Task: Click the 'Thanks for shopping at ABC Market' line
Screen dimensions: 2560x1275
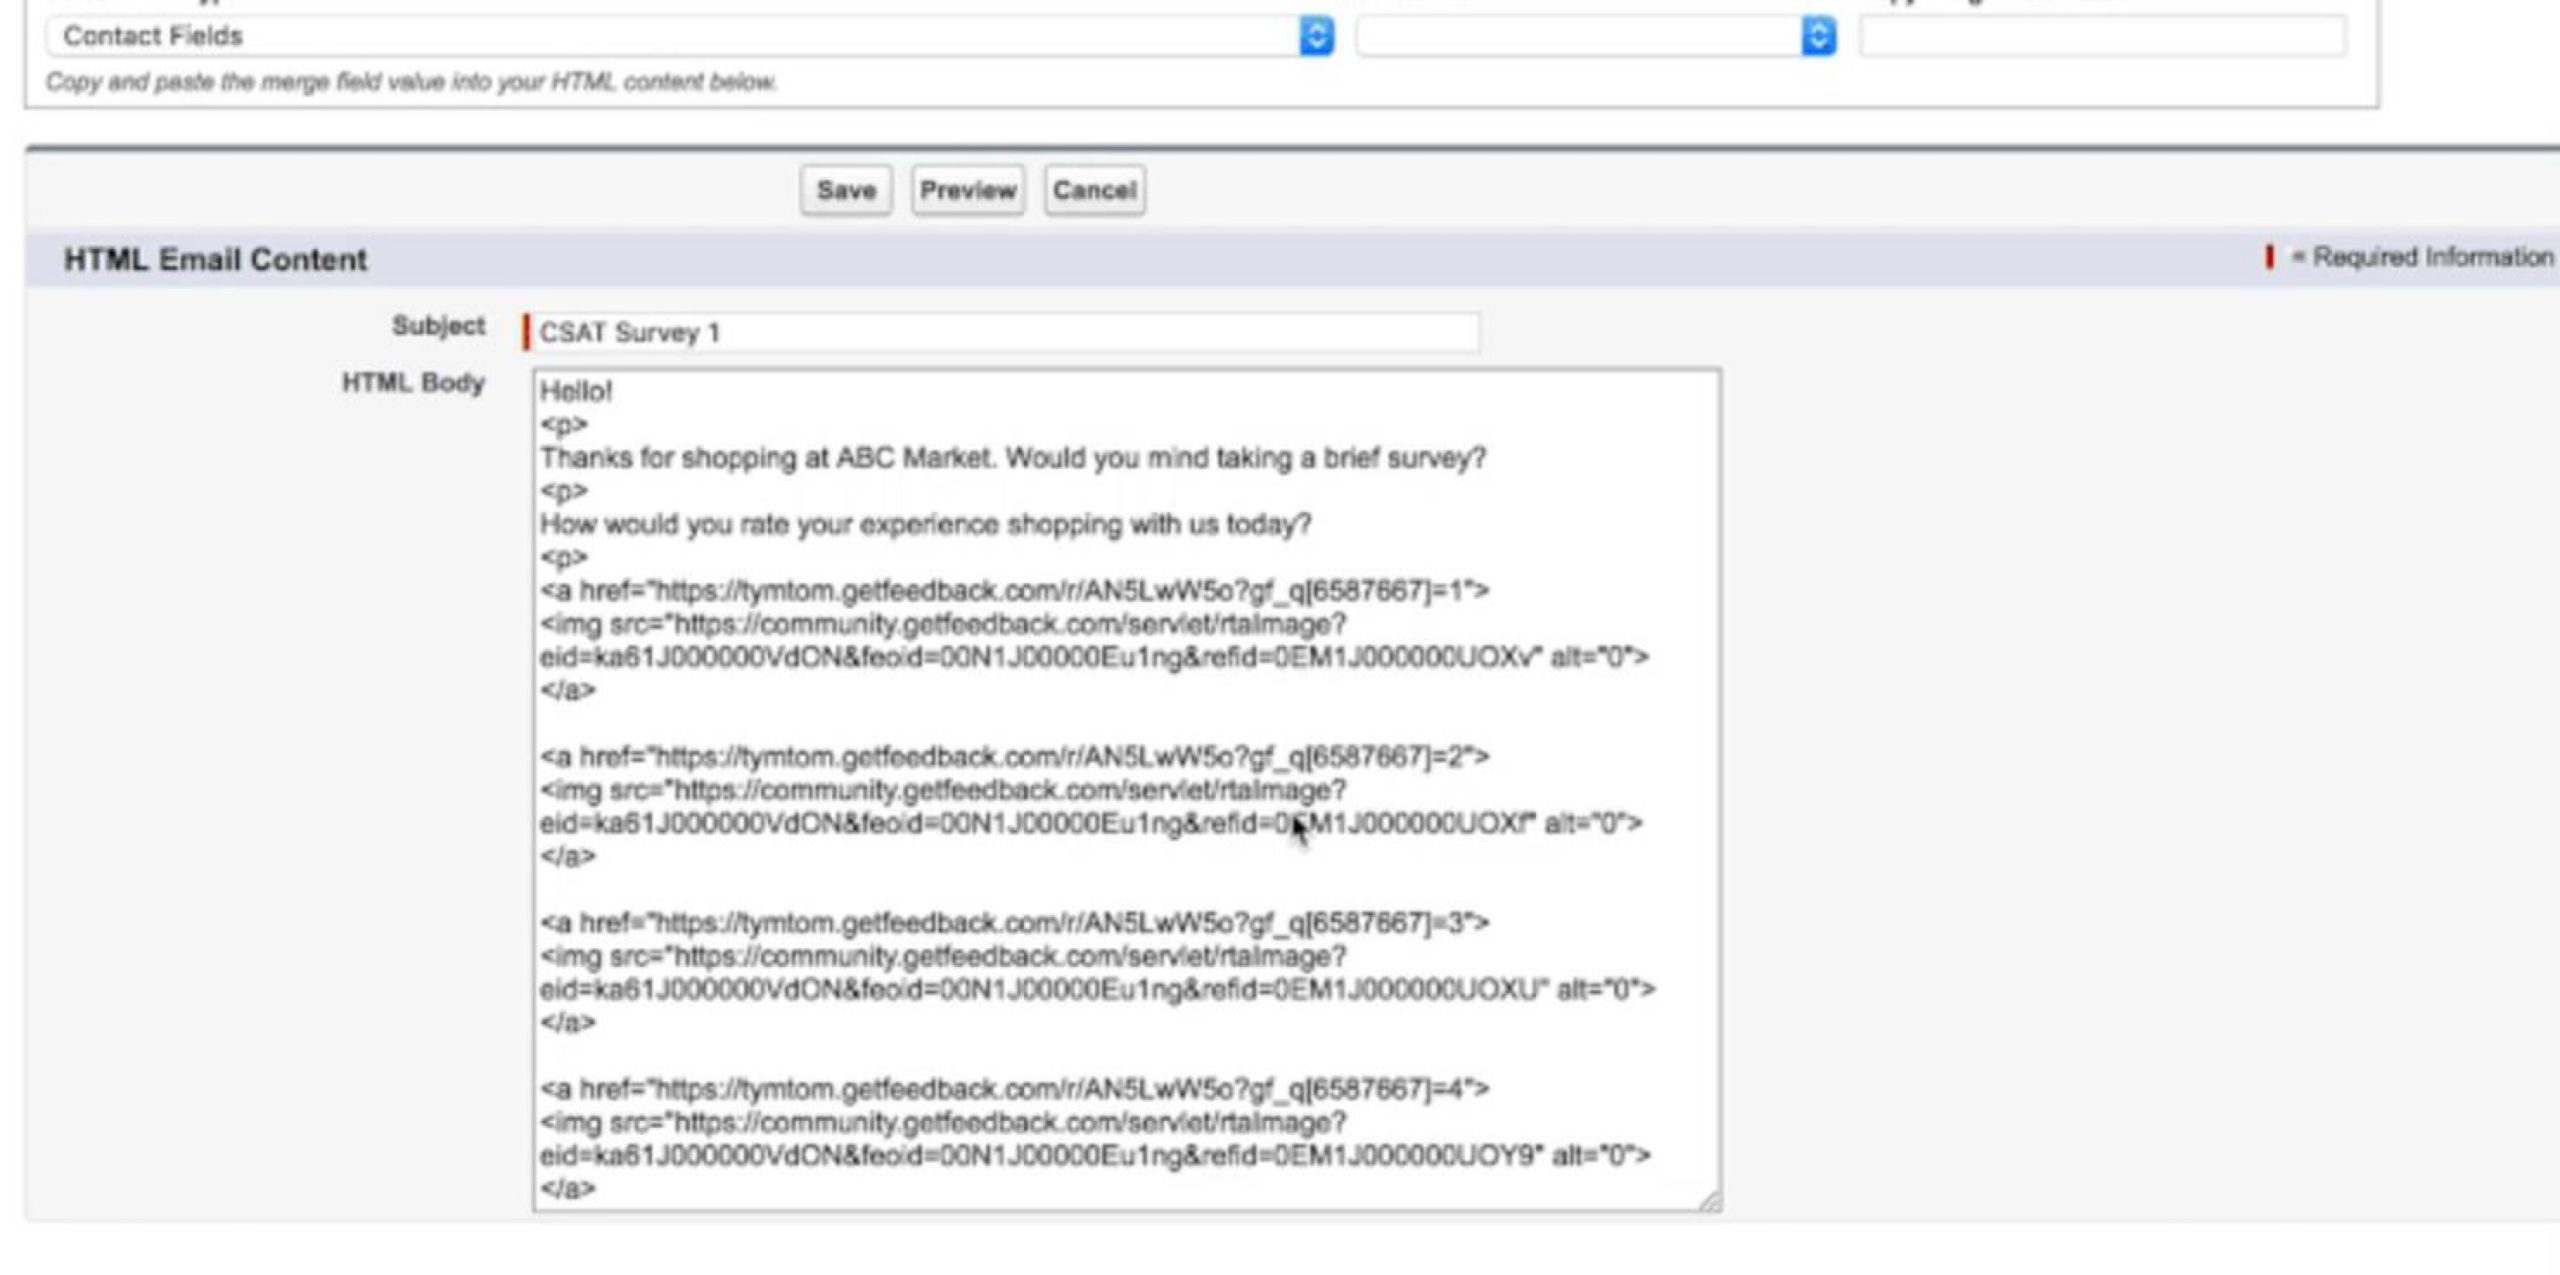Action: point(1012,458)
